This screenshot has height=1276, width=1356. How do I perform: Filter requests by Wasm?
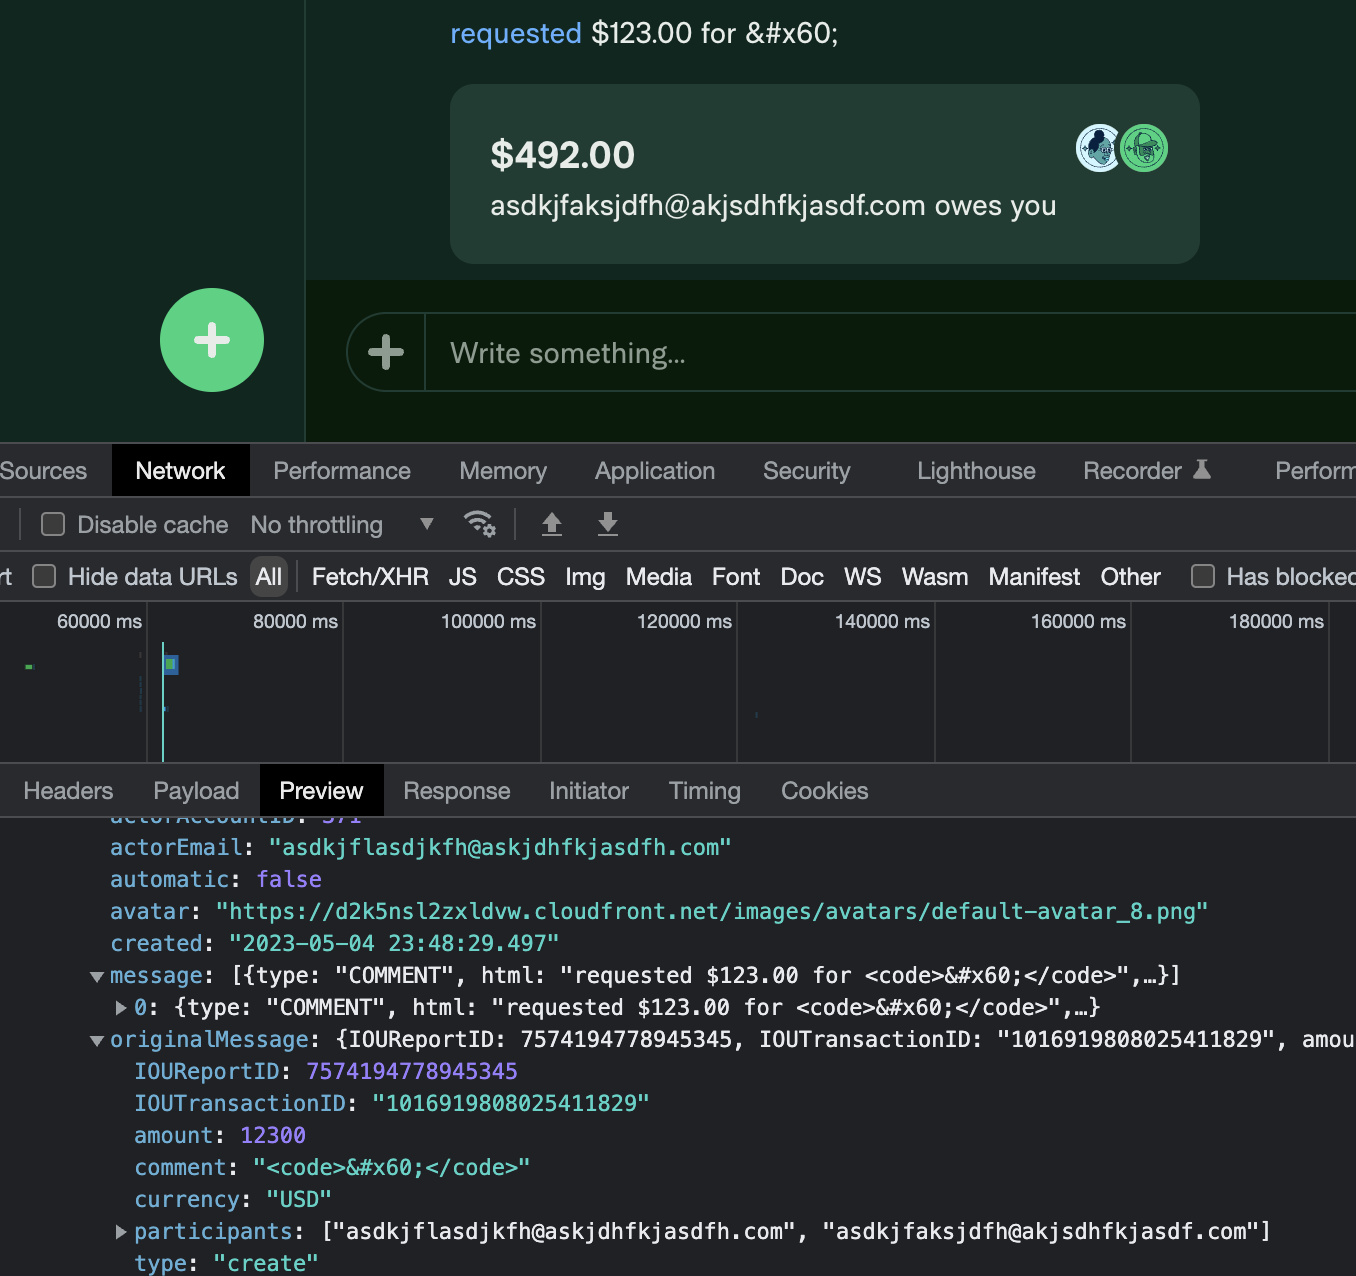[935, 576]
